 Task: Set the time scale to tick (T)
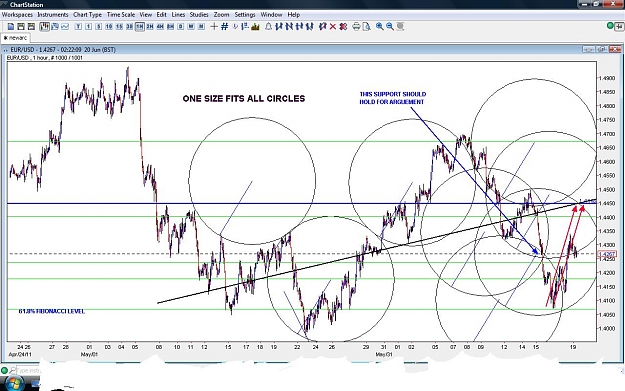point(78,27)
